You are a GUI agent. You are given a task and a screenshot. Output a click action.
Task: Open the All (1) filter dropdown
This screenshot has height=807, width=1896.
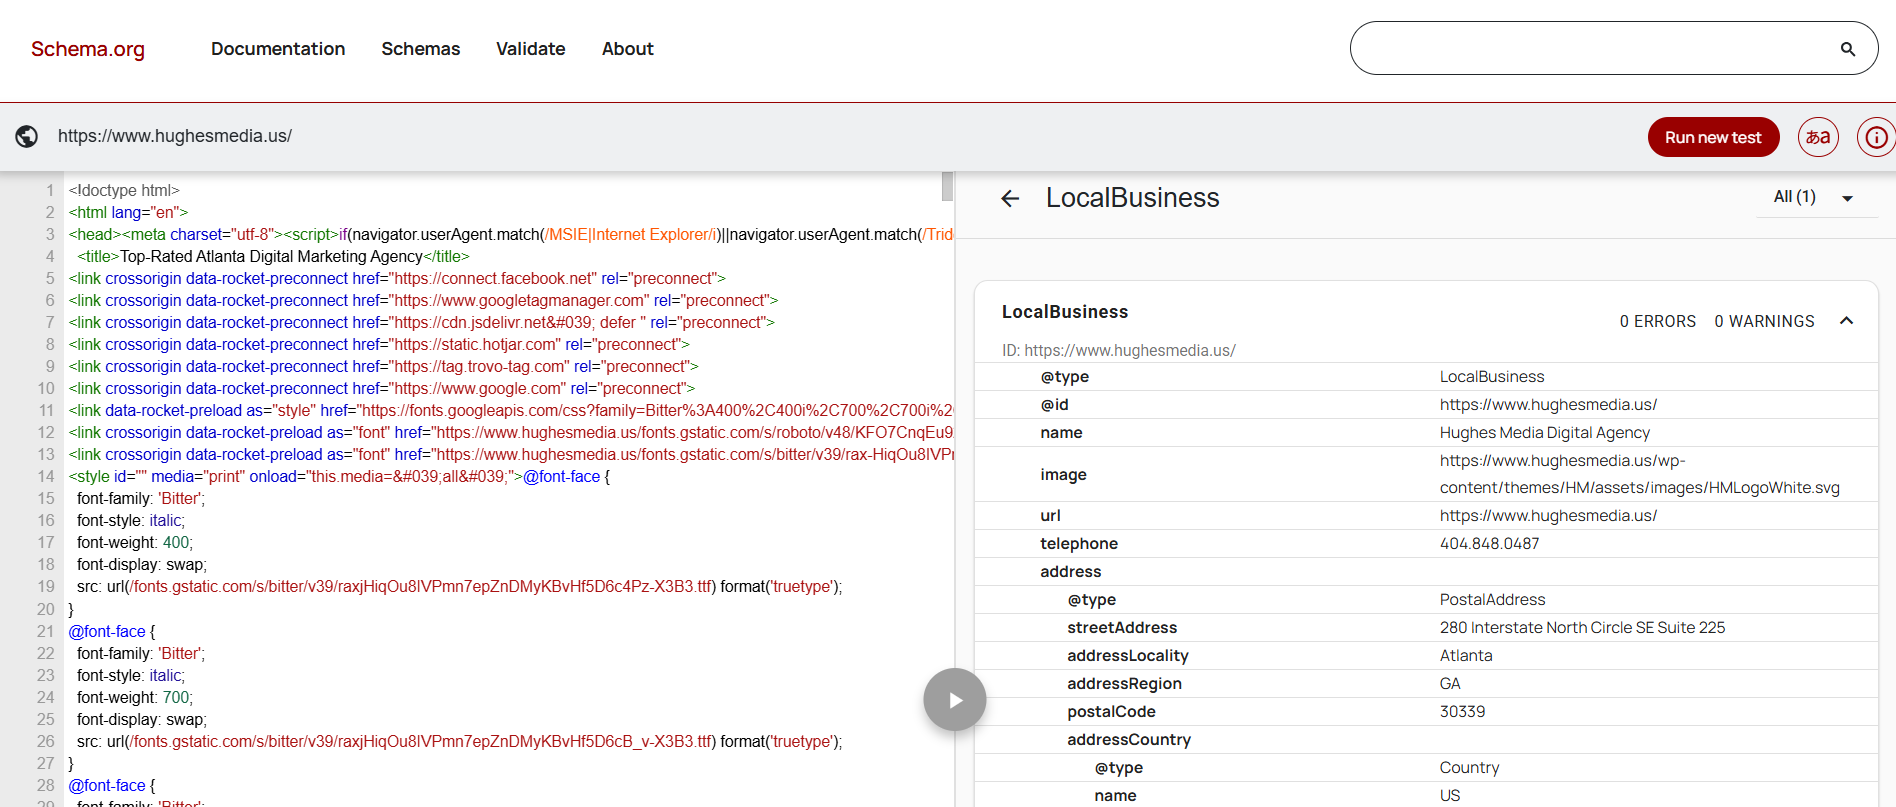coord(1815,197)
